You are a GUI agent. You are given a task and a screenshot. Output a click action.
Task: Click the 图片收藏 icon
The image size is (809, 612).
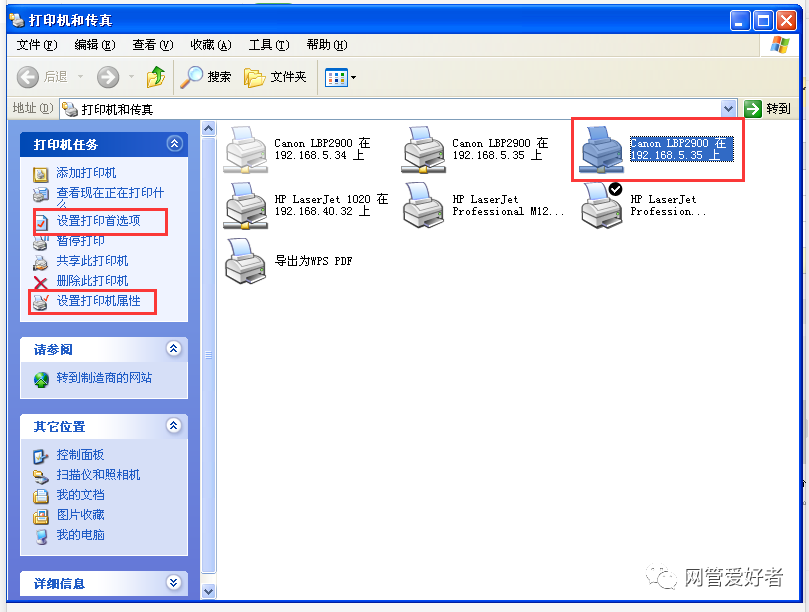click(x=41, y=516)
